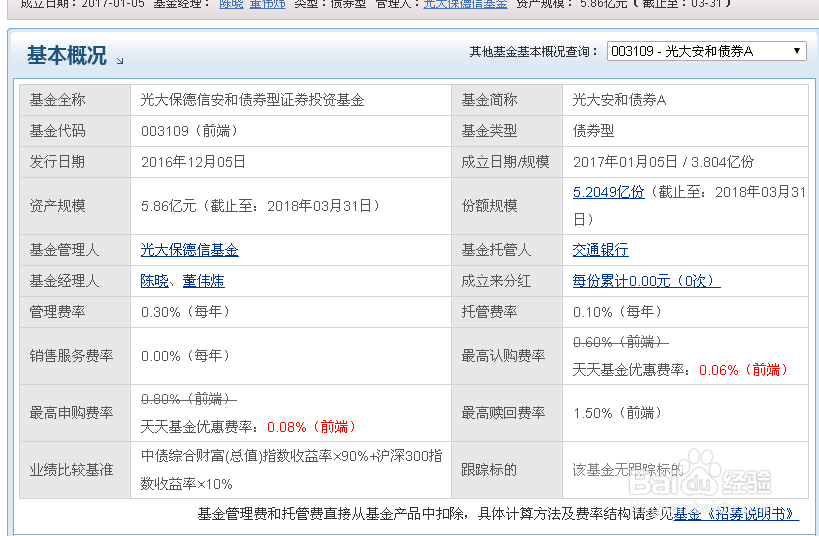Image resolution: width=819 pixels, height=536 pixels.
Task: Click the 基金经理人 row label
Action: click(x=64, y=281)
